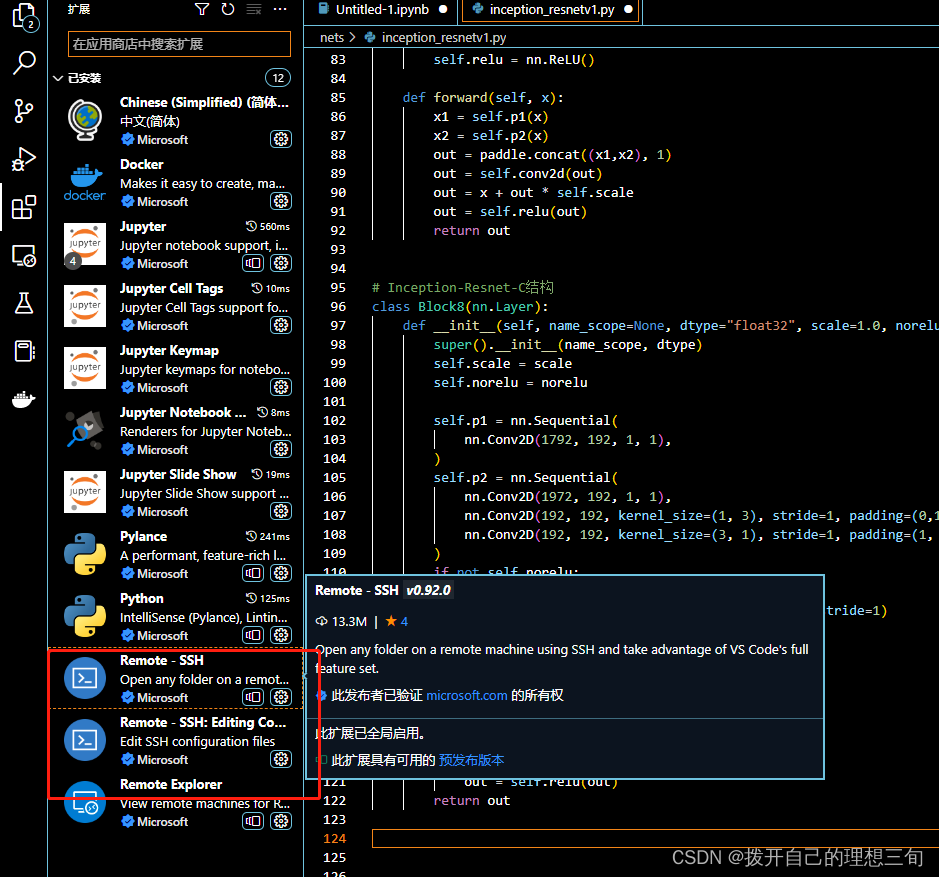Screen dimensions: 939x877
Task: Clear extensions search results icon
Action: pyautogui.click(x=254, y=9)
